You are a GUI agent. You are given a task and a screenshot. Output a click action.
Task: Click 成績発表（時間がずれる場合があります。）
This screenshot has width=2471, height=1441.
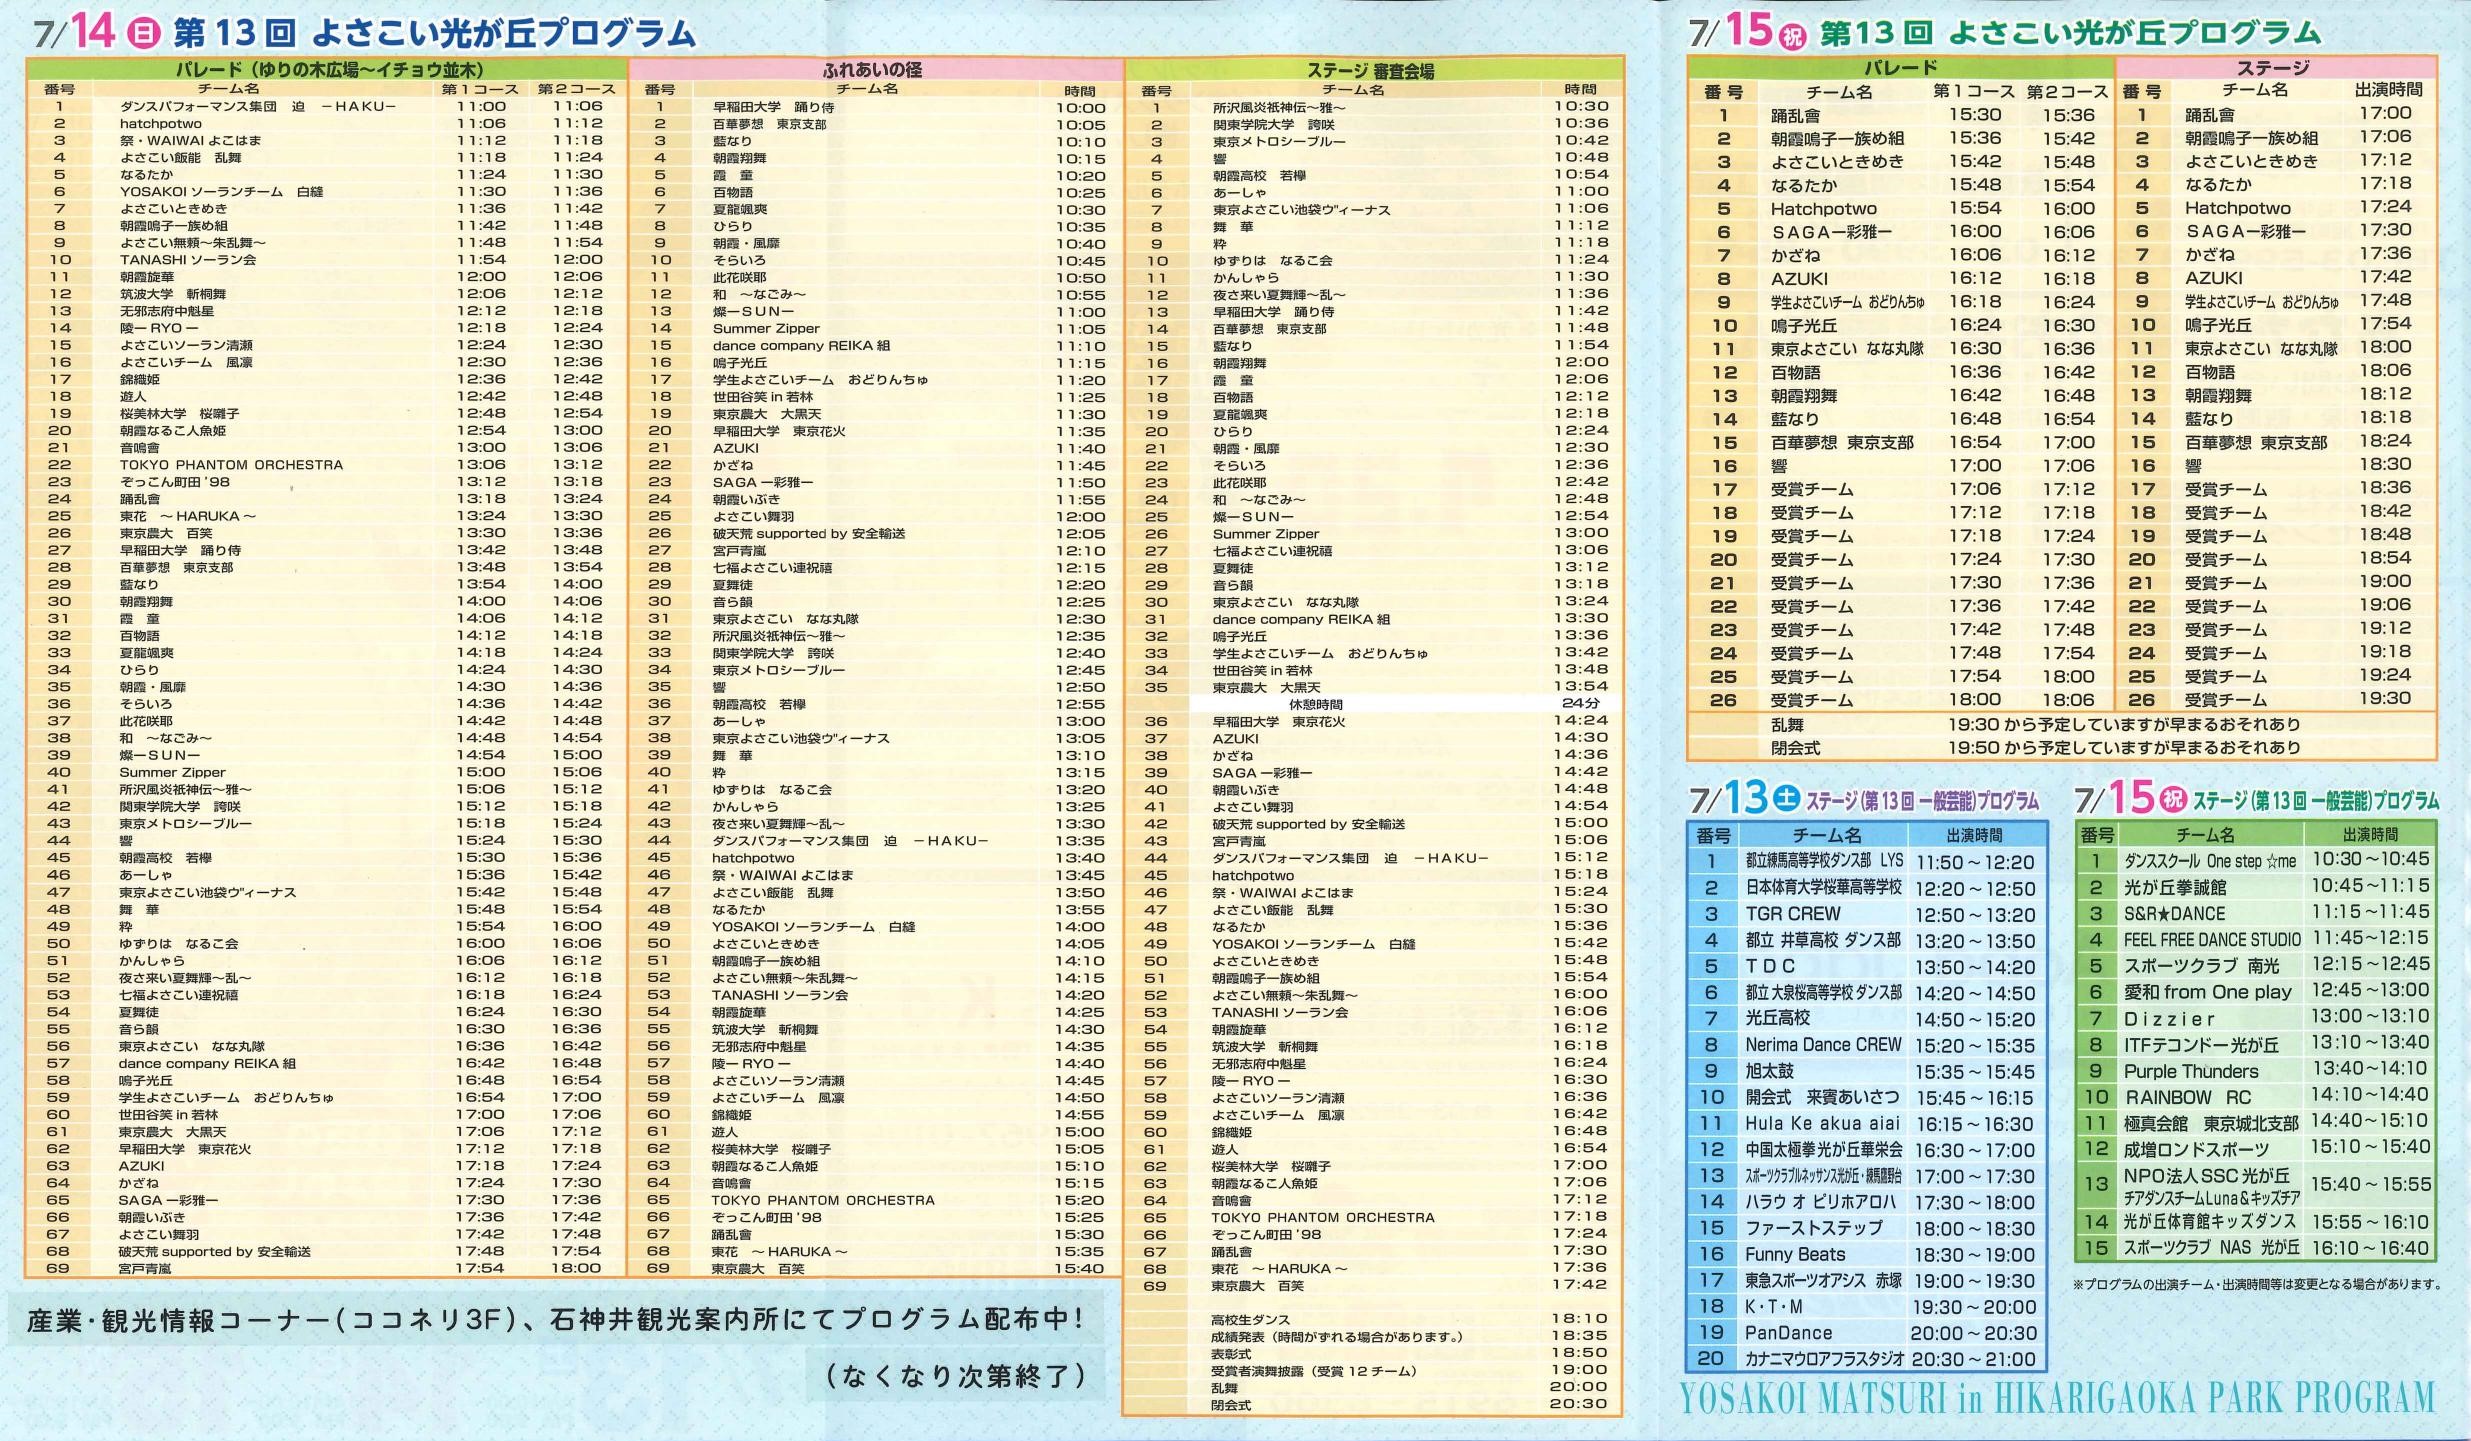[x=1337, y=1337]
